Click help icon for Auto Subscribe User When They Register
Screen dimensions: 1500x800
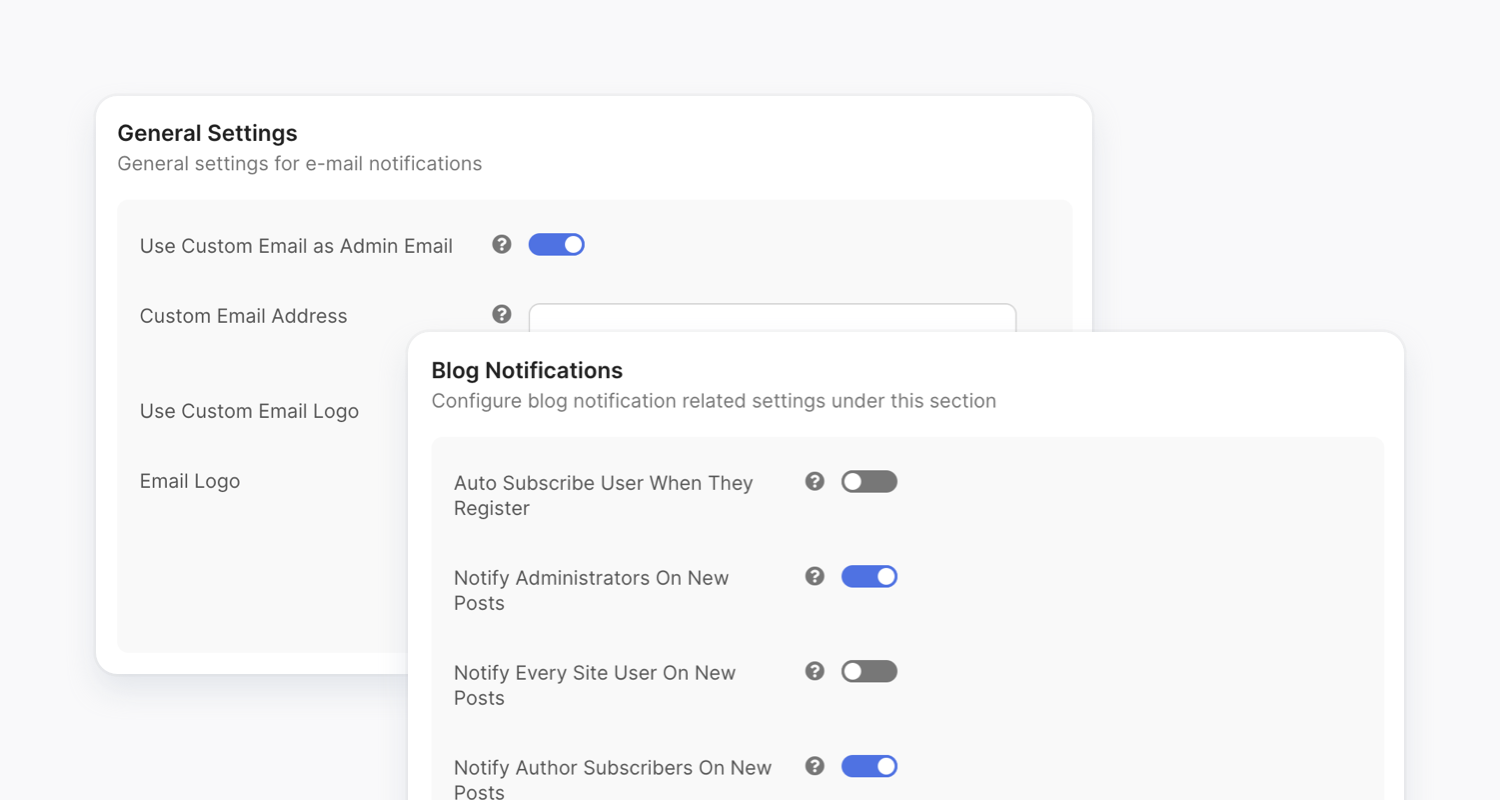[x=814, y=481]
